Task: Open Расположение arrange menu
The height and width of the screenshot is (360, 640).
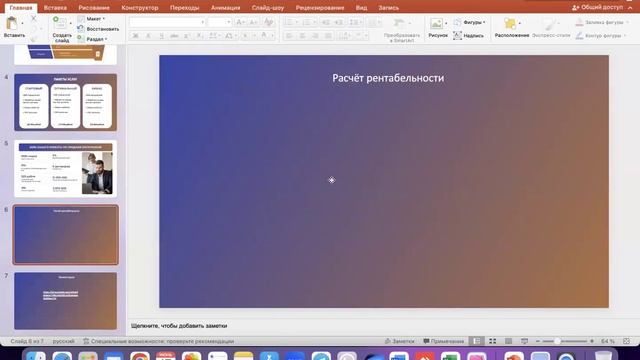Action: point(511,28)
